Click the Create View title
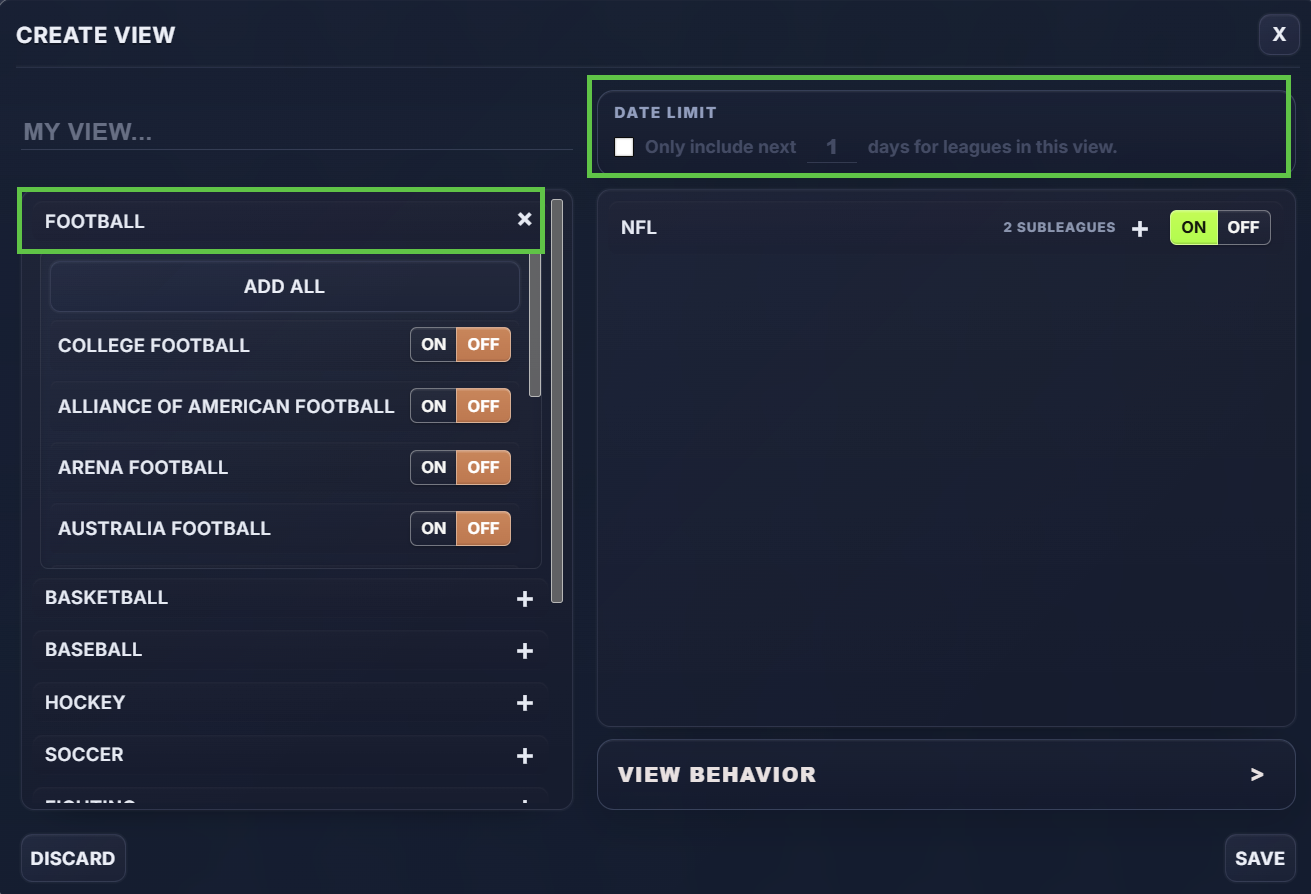The width and height of the screenshot is (1311, 894). [96, 35]
